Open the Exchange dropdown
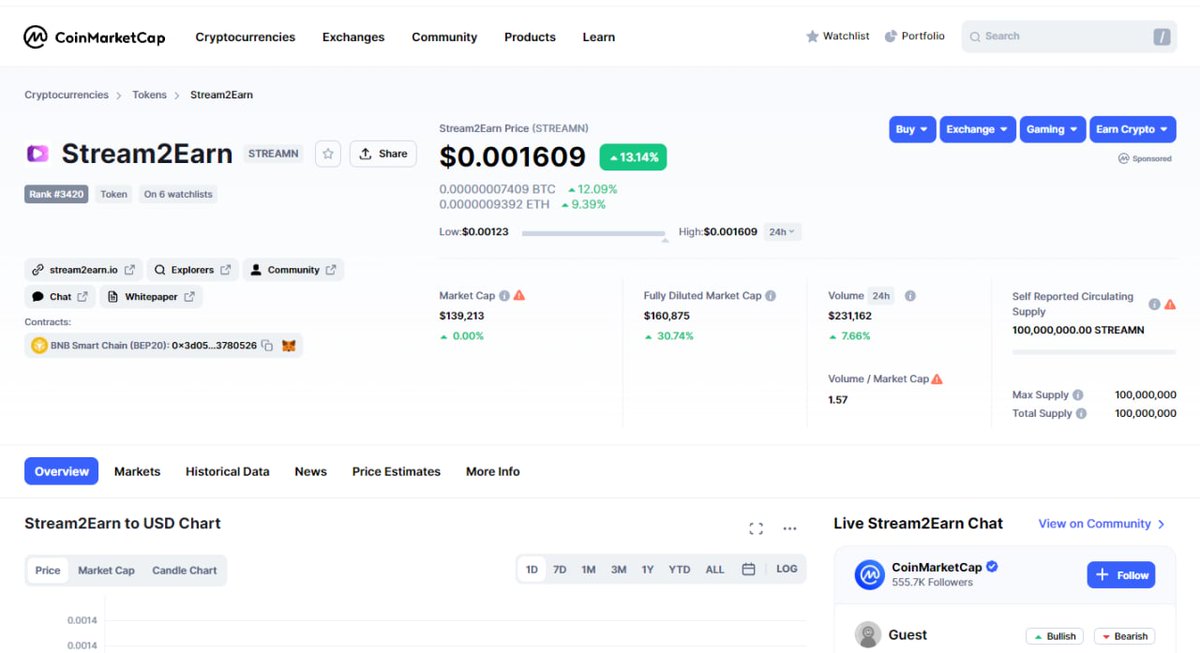Screen dimensions: 1200x653 point(977,129)
